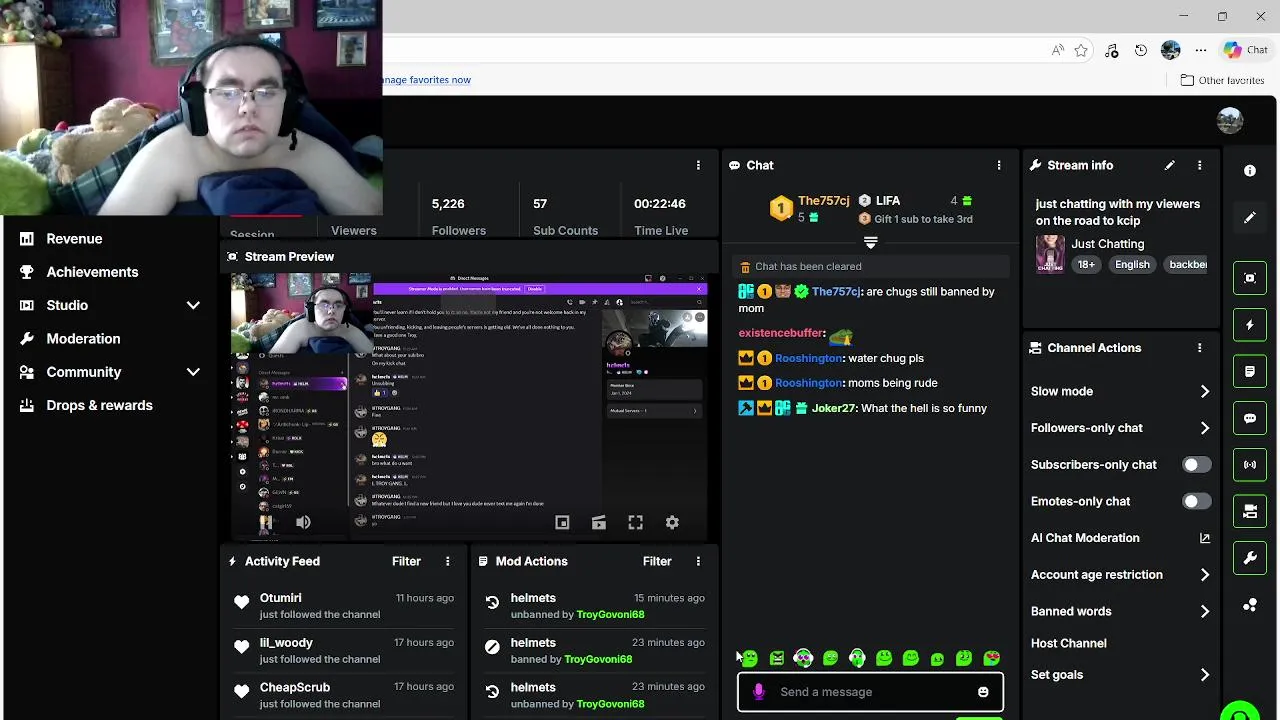The image size is (1280, 720).
Task: Toggle stream preview widget in right rail
Action: pos(1249,278)
